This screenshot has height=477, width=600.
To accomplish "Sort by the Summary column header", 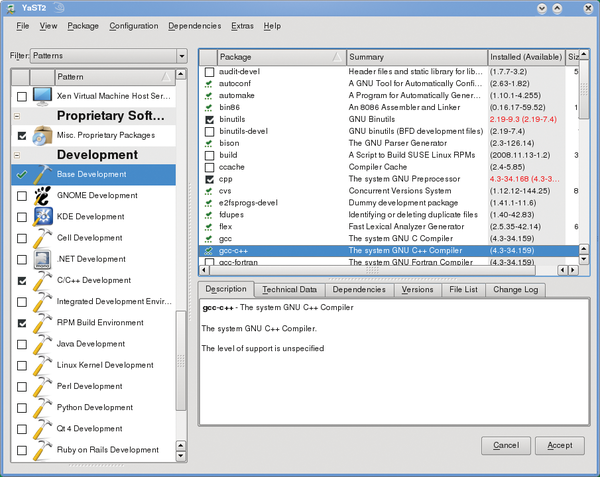I will pyautogui.click(x=415, y=57).
